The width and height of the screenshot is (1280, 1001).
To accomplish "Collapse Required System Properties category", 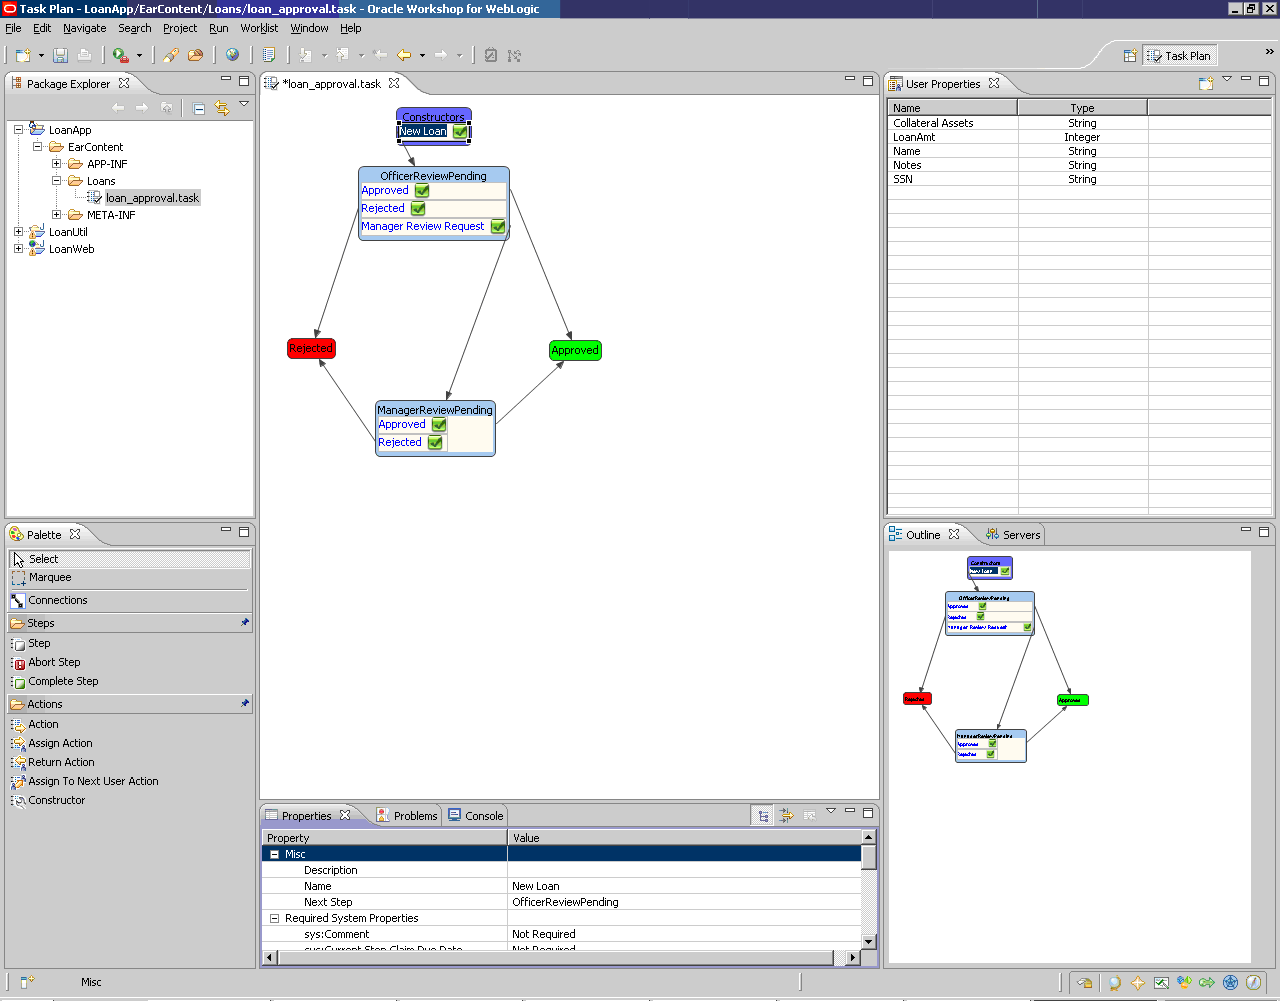I will point(275,918).
